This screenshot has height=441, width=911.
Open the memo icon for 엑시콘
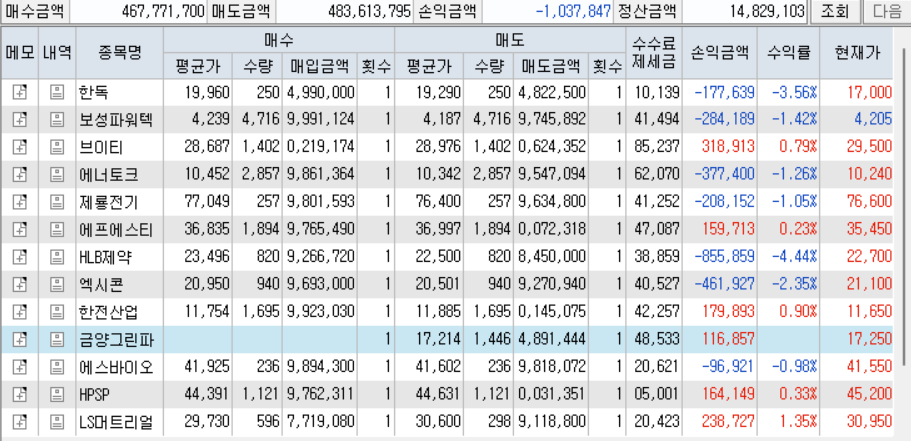[20, 284]
